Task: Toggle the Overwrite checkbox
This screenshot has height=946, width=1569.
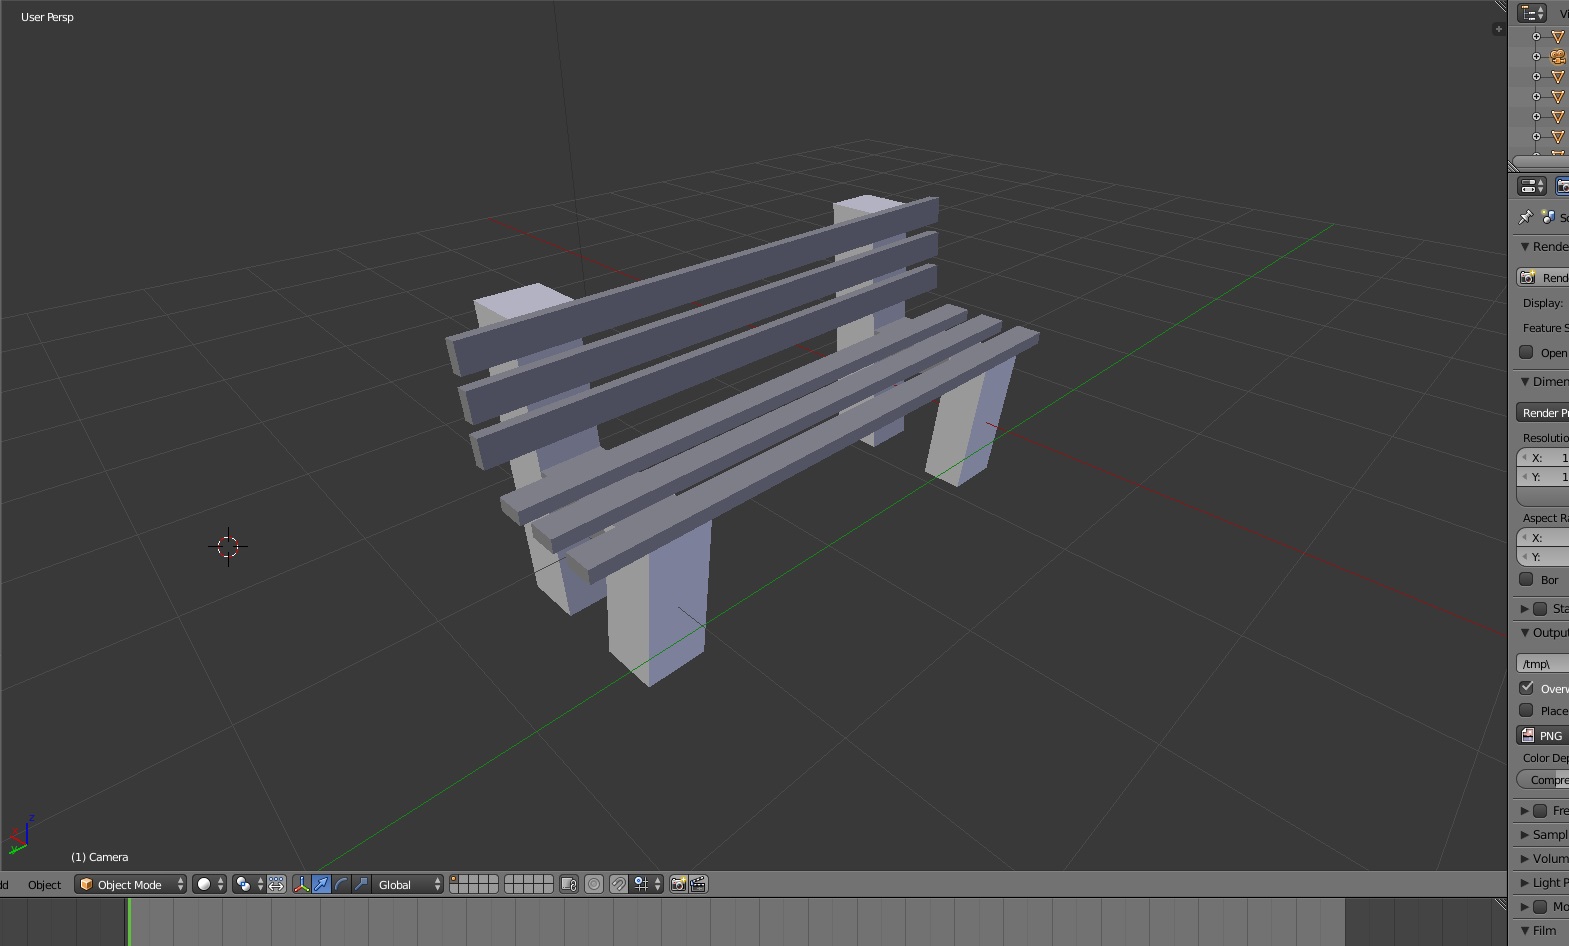Action: click(1526, 688)
